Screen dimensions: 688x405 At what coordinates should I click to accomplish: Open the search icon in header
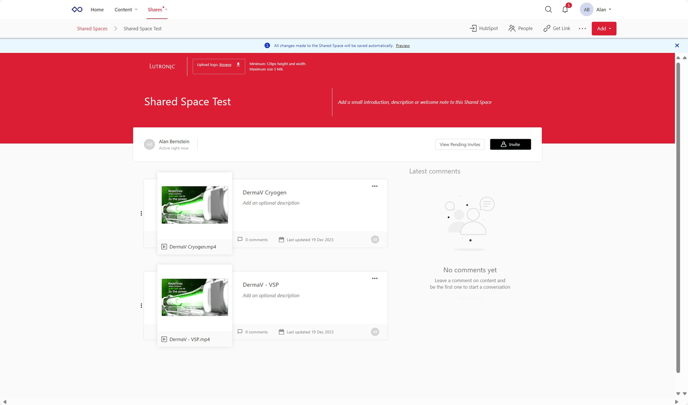tap(548, 9)
